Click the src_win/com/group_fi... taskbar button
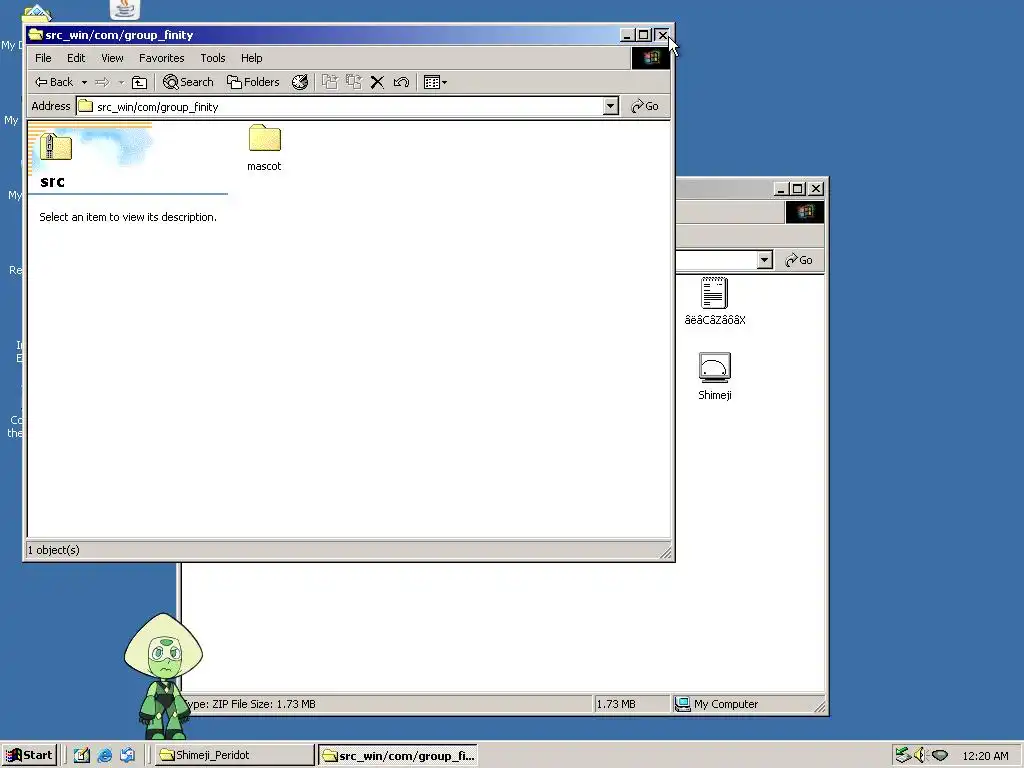Screen dimensions: 1024x768 (x=398, y=756)
